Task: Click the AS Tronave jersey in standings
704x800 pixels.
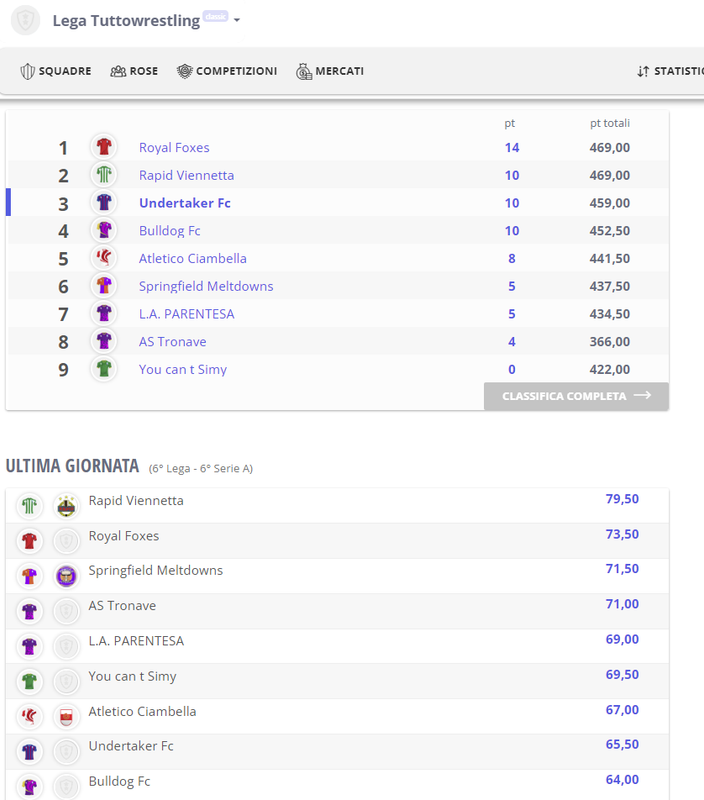Action: click(104, 341)
